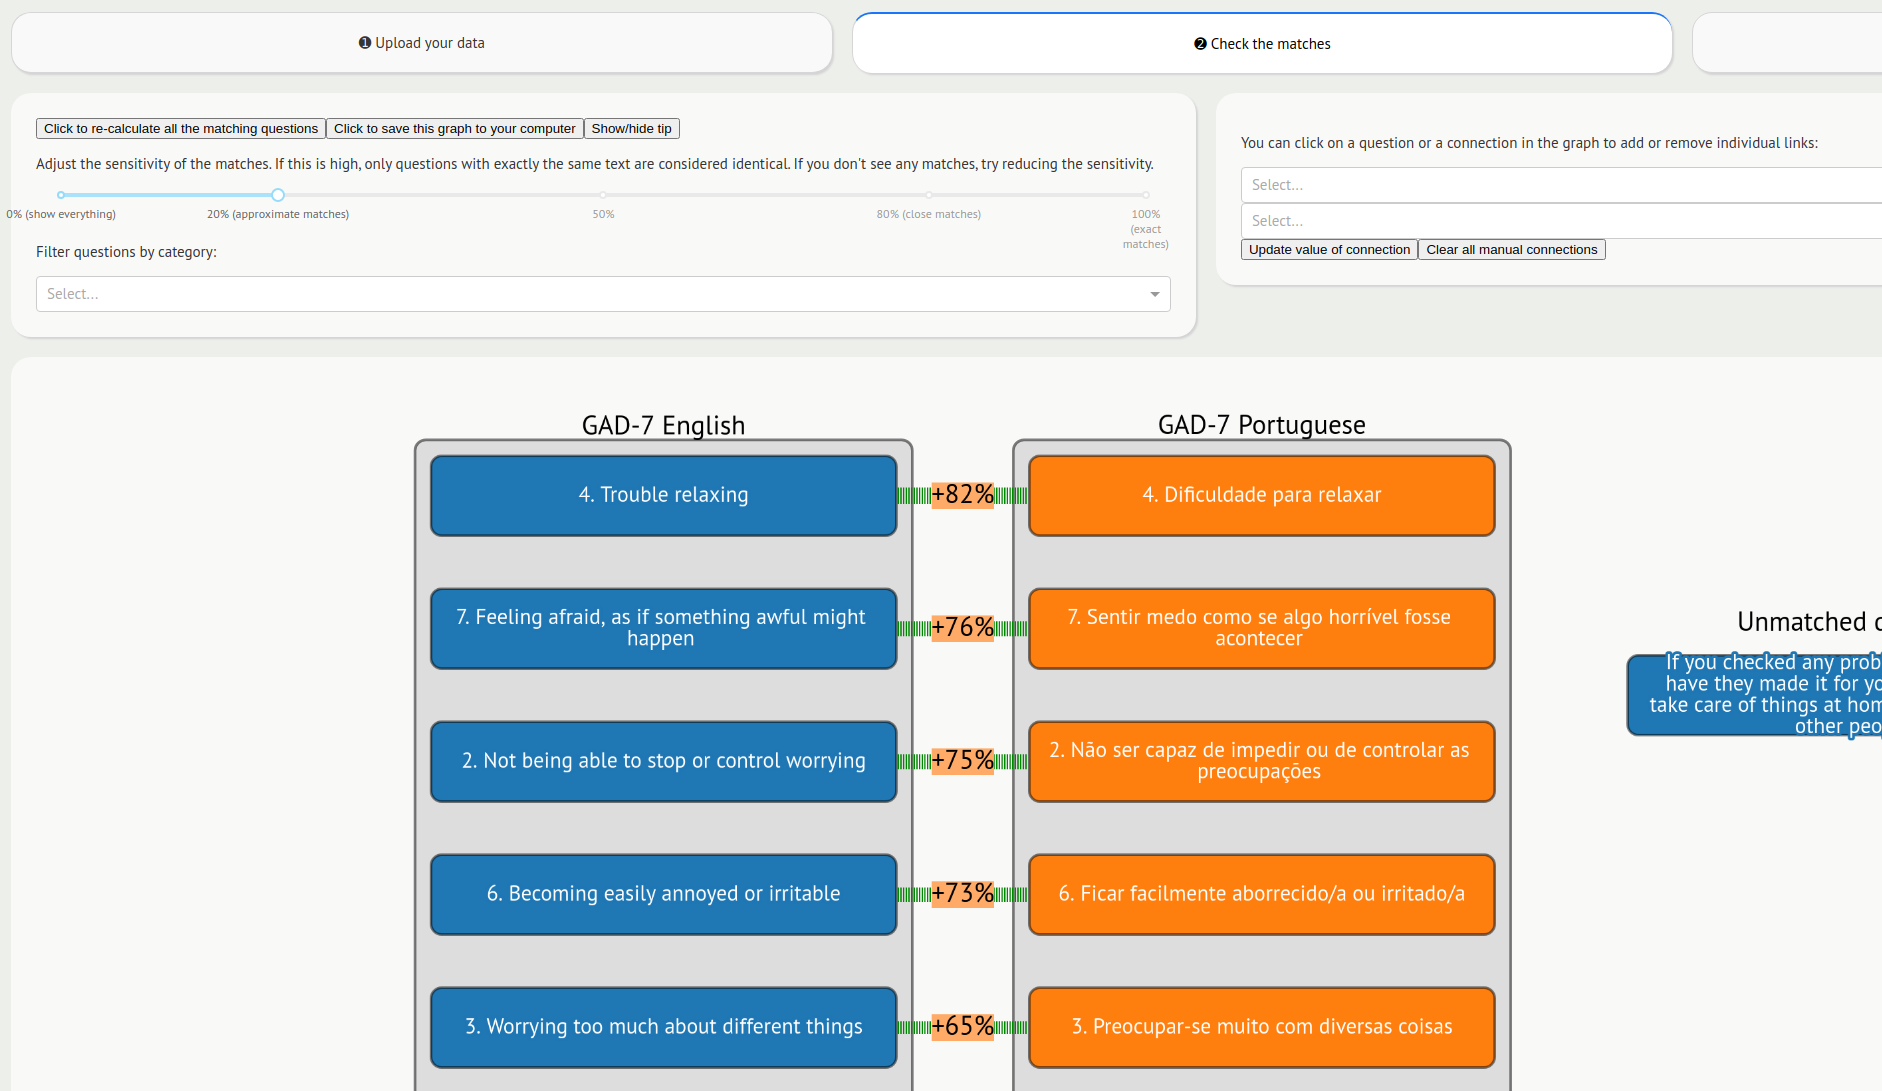Viewport: 1882px width, 1091px height.
Task: Open the partially visible third step tab
Action: (1787, 44)
